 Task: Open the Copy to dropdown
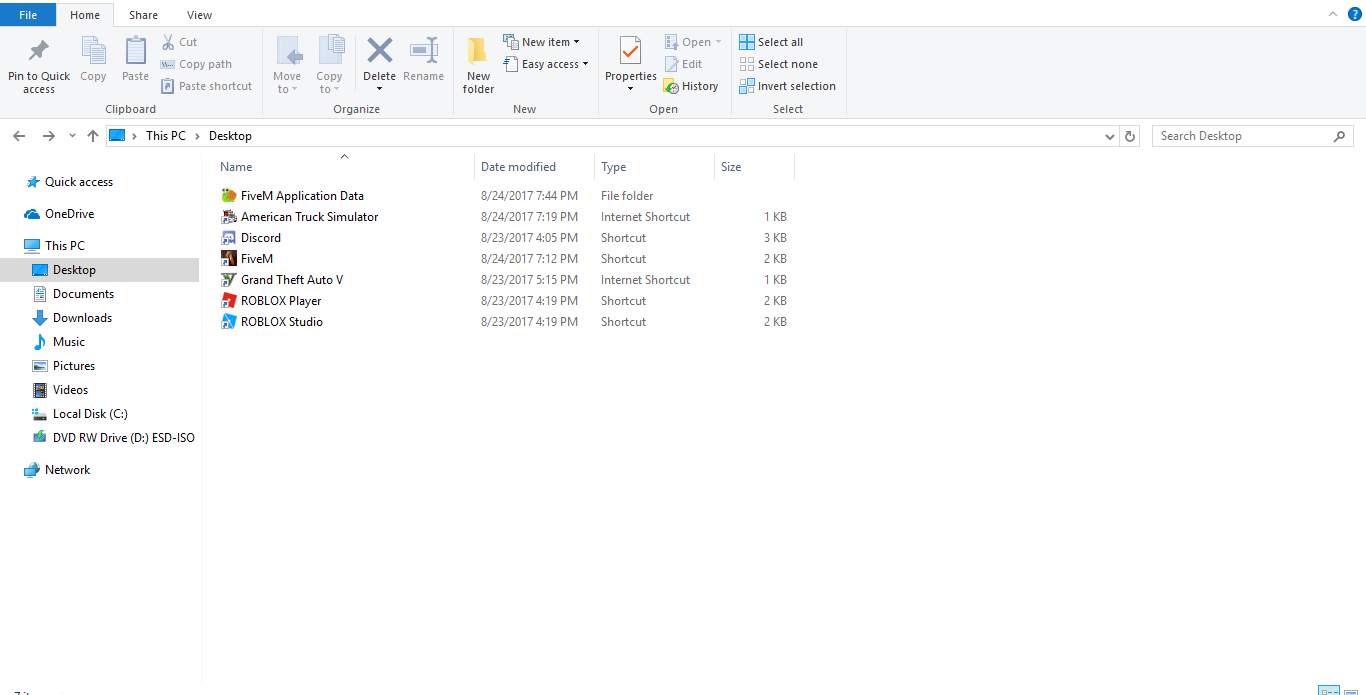329,83
